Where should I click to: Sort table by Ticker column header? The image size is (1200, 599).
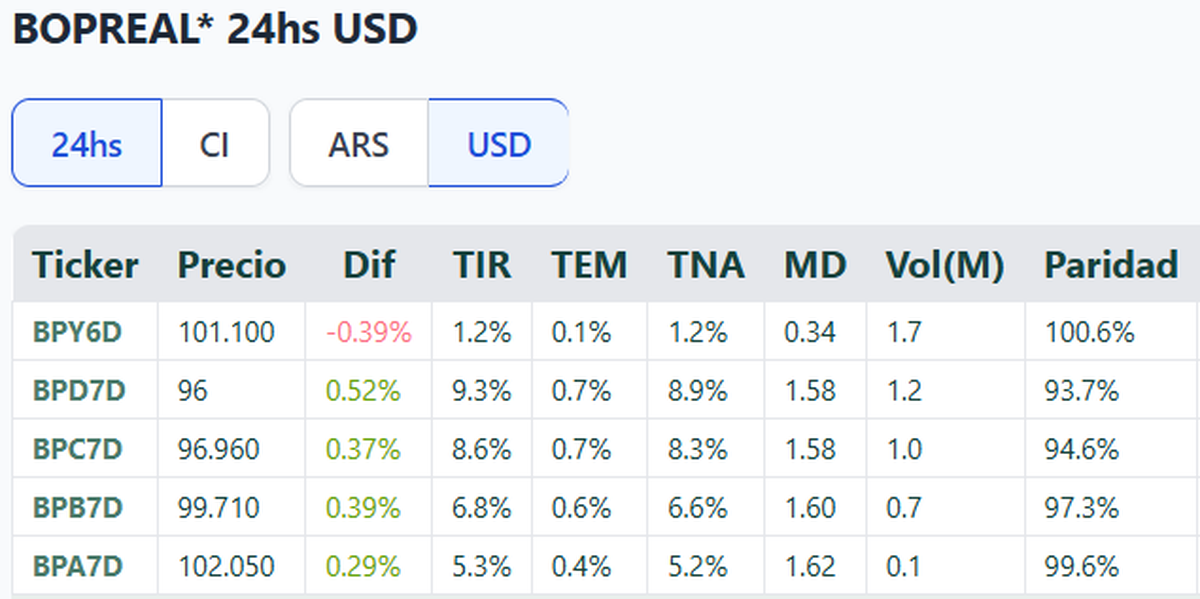click(85, 265)
